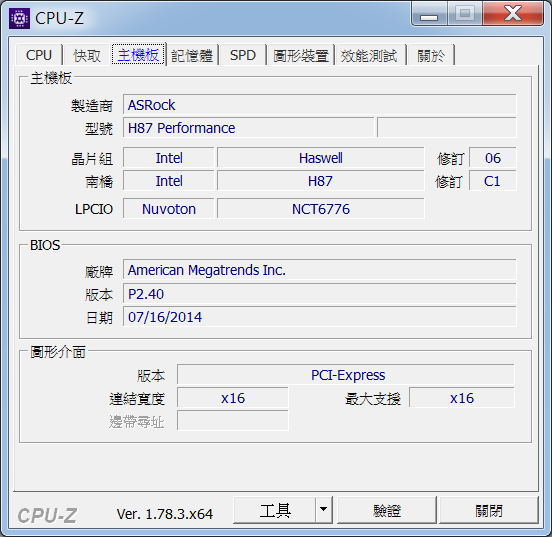The width and height of the screenshot is (552, 537).
Task: Open the 關於 tab
Action: coord(431,55)
